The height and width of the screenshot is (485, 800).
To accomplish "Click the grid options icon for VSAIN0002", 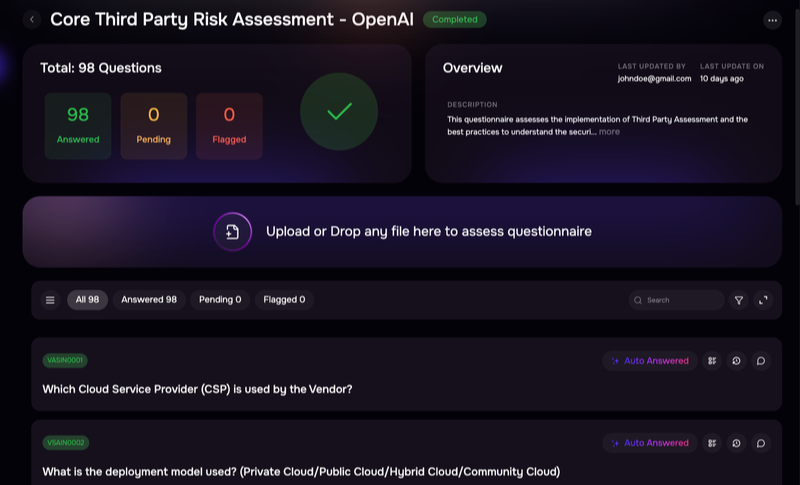I will 712,443.
